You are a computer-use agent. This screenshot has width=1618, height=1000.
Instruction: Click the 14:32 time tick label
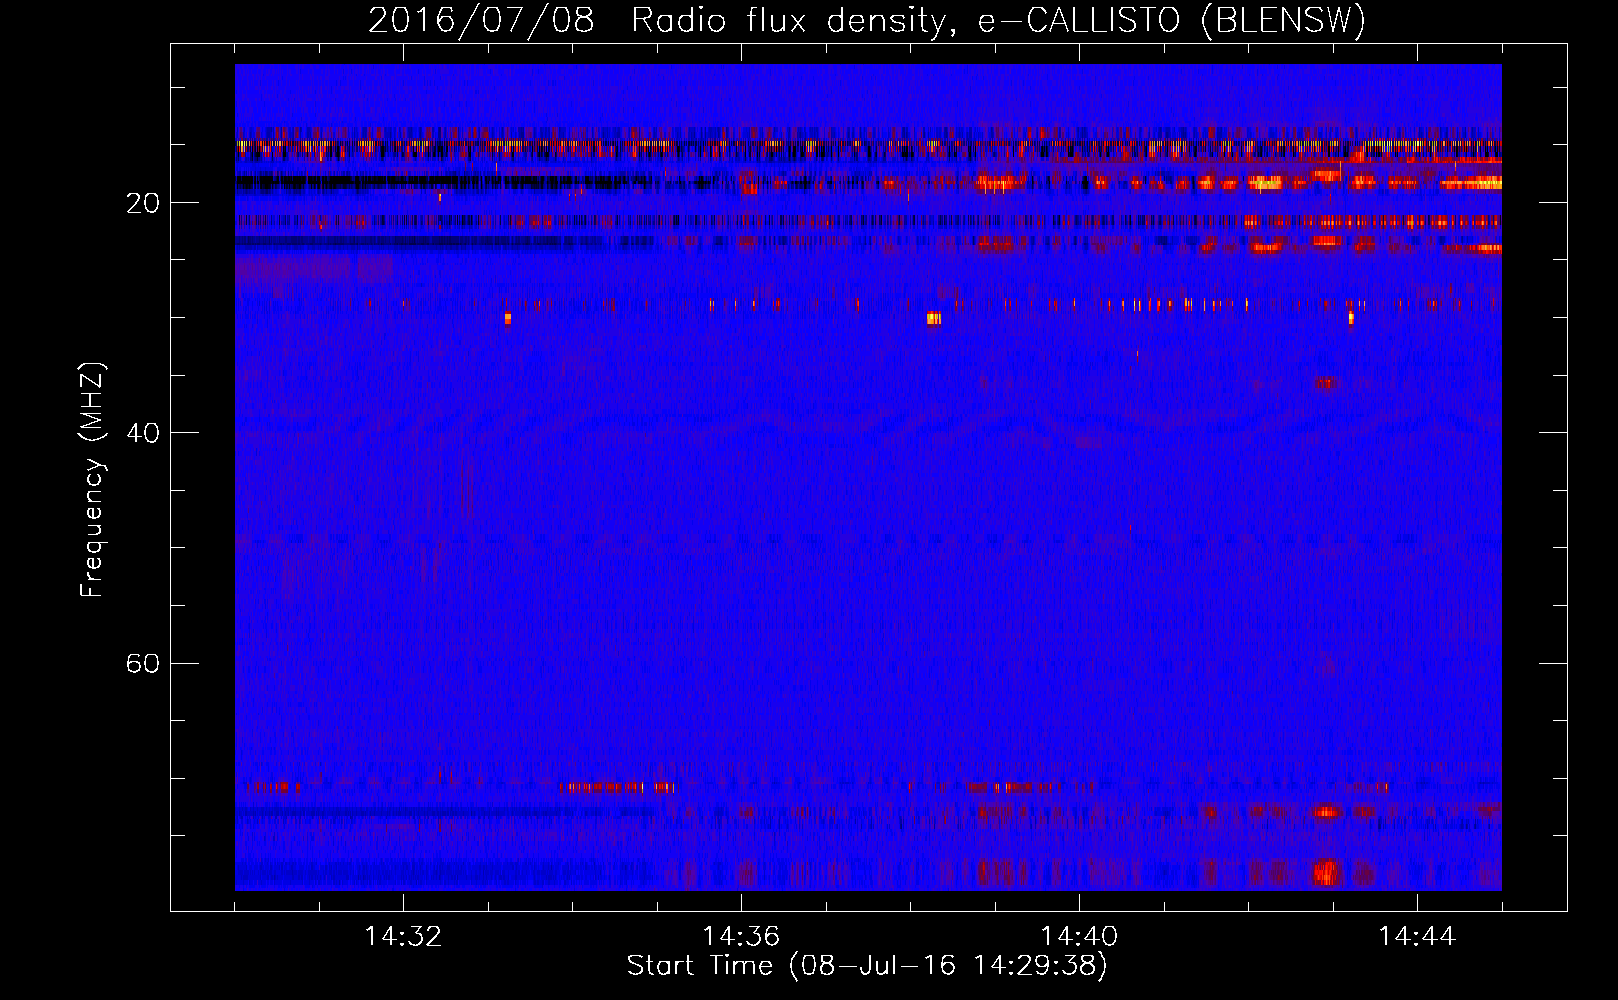pos(403,936)
